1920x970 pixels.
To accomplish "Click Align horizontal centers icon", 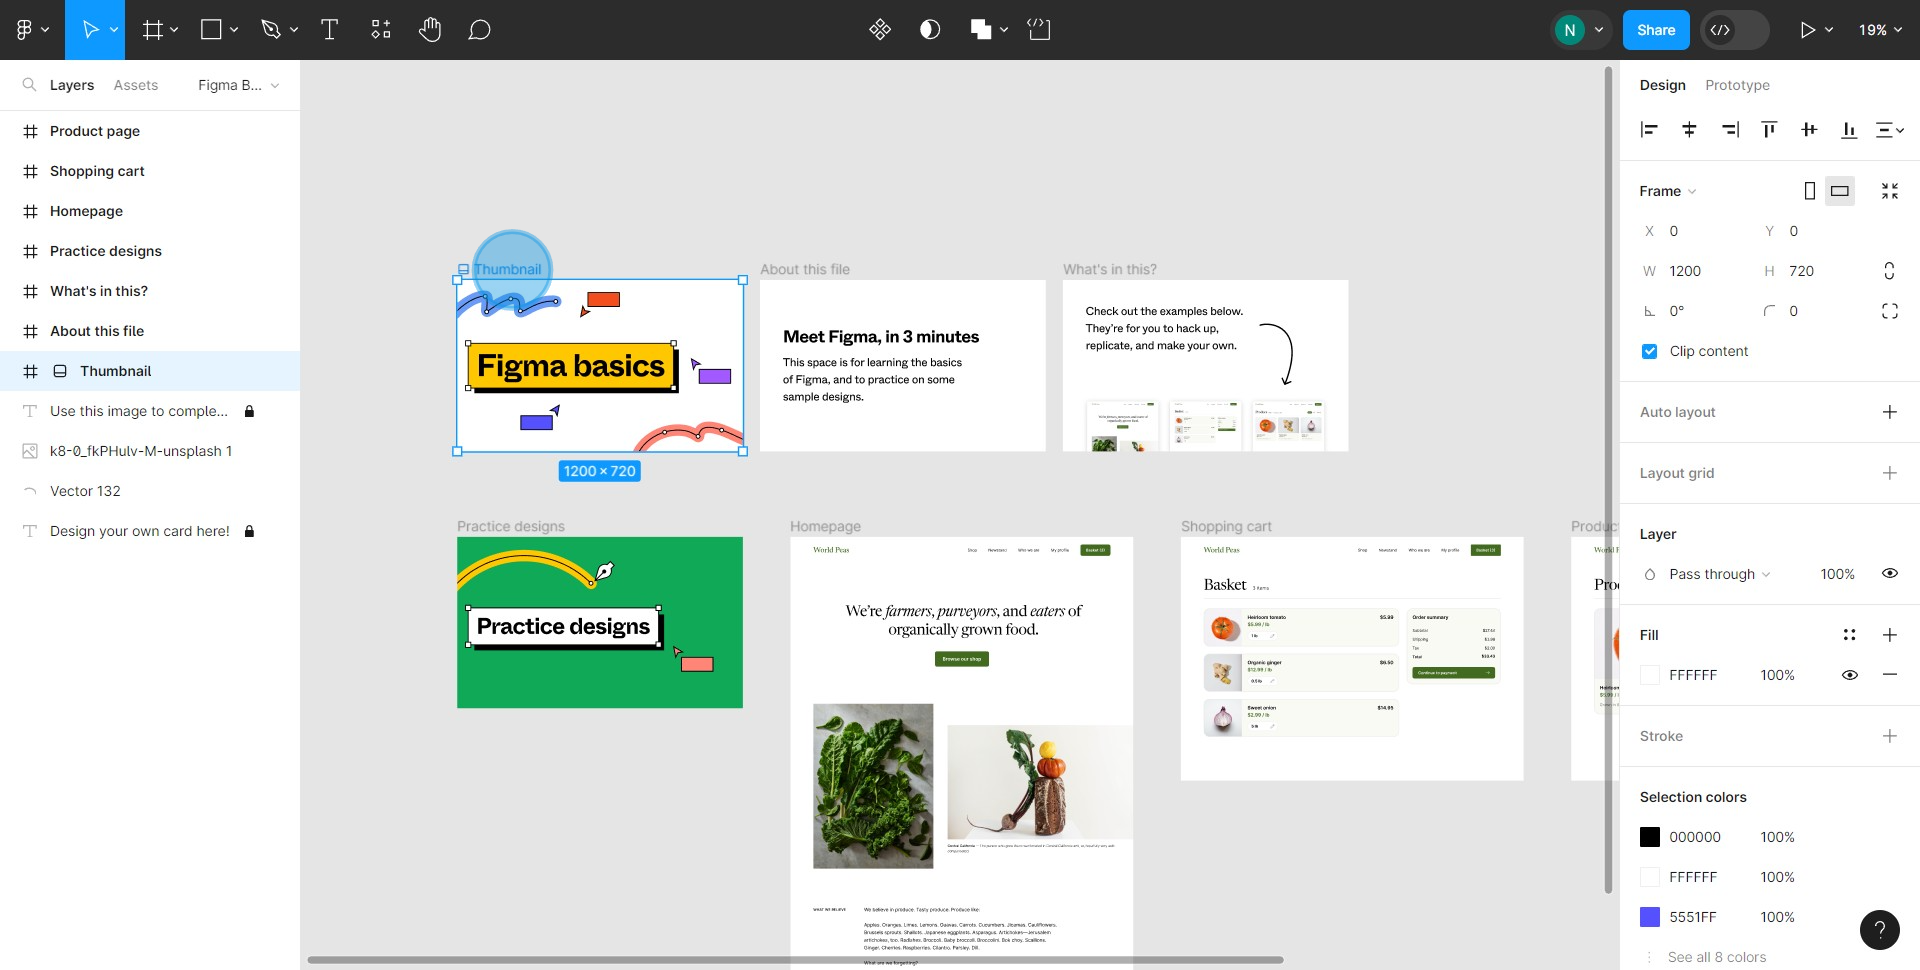I will 1689,130.
